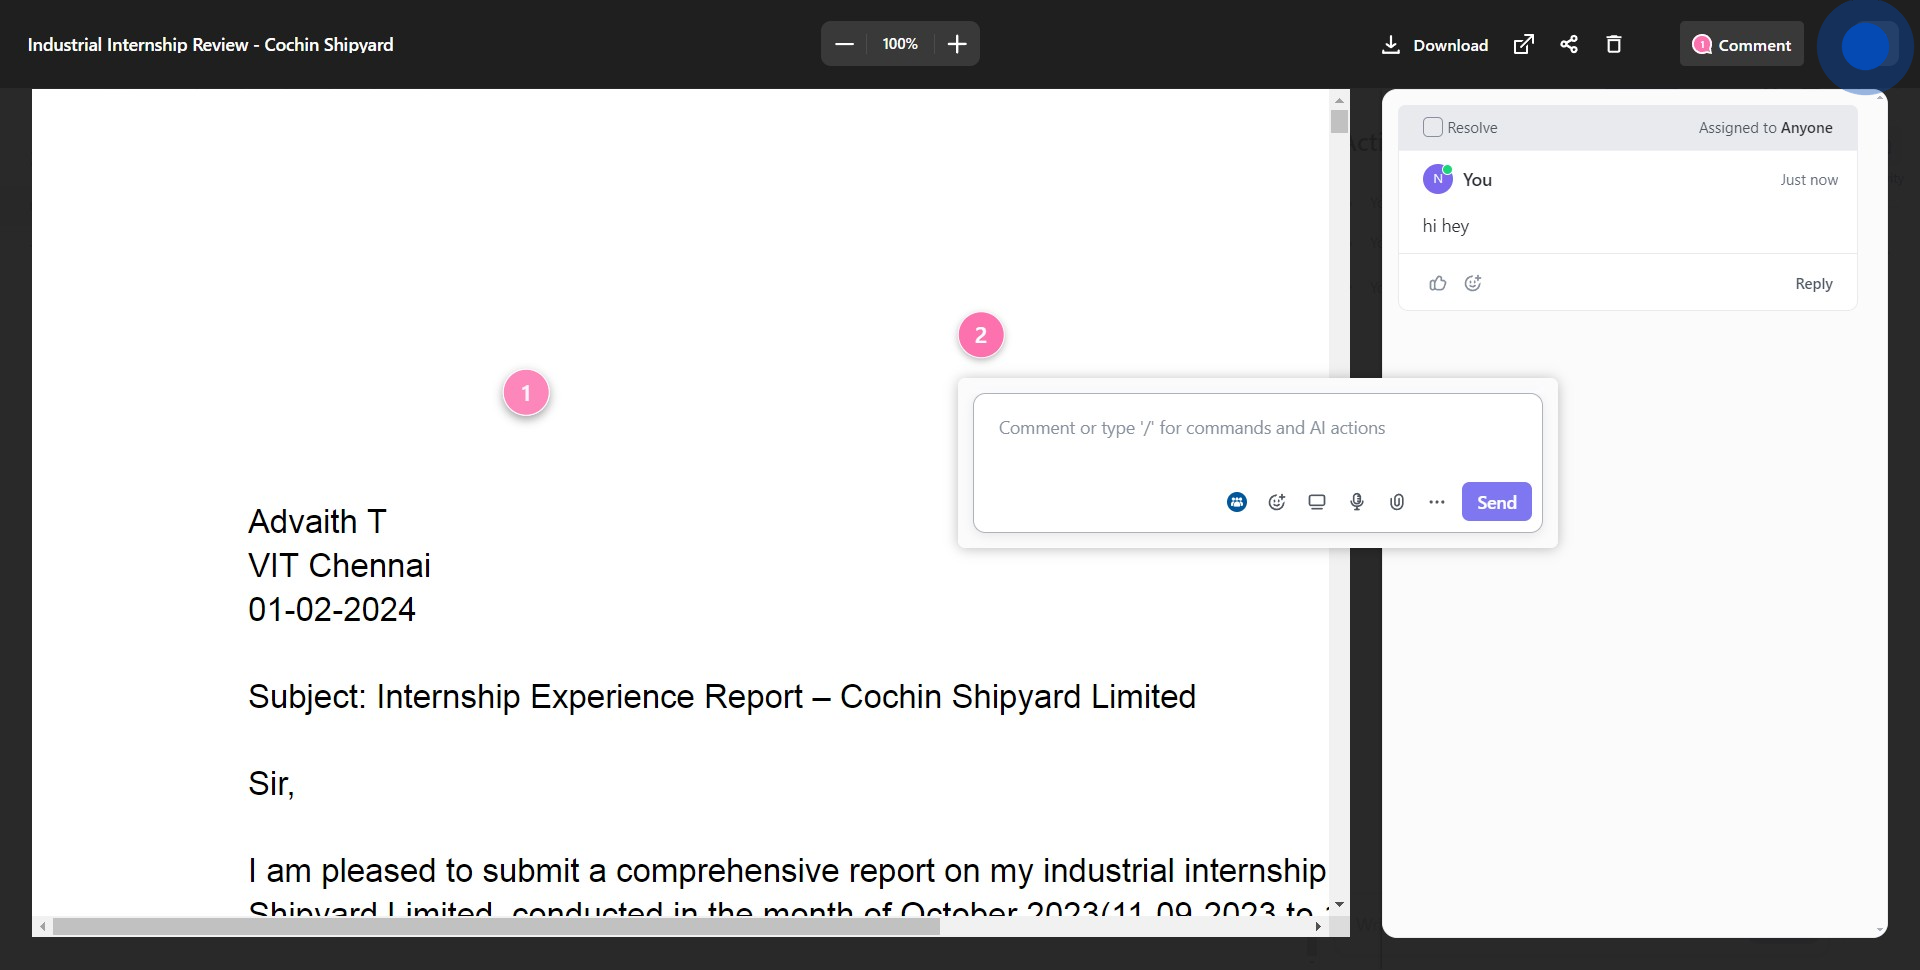The image size is (1920, 970).
Task: Record a voice comment with microphone
Action: coord(1357,502)
